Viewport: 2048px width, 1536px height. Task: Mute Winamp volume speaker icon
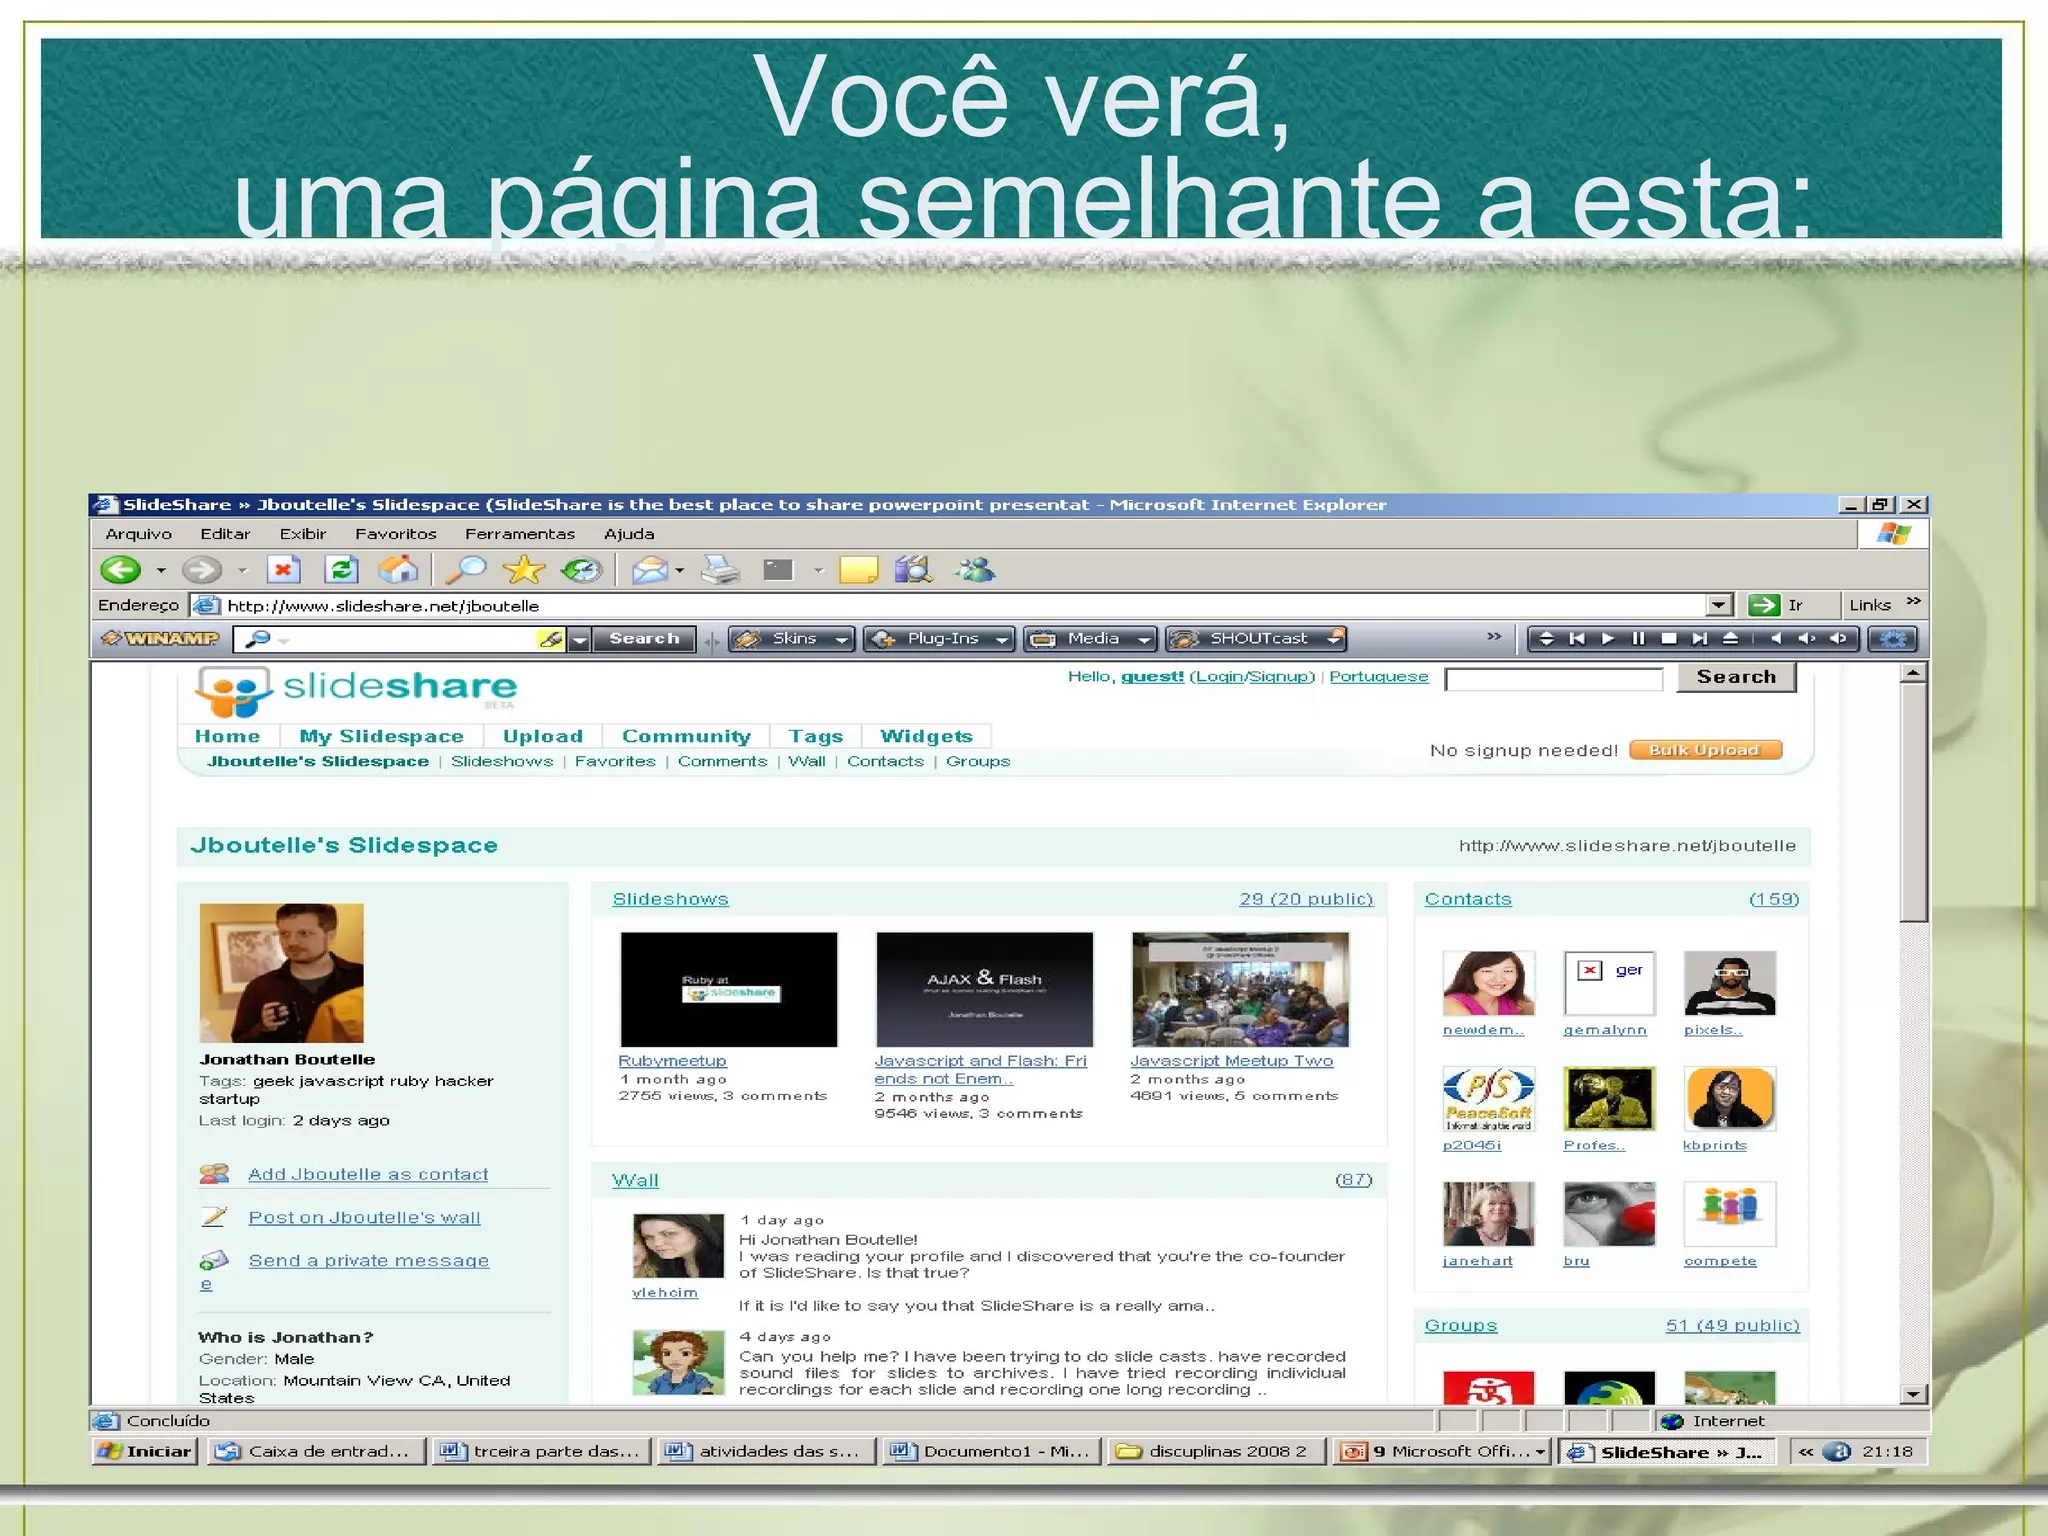click(x=1776, y=638)
